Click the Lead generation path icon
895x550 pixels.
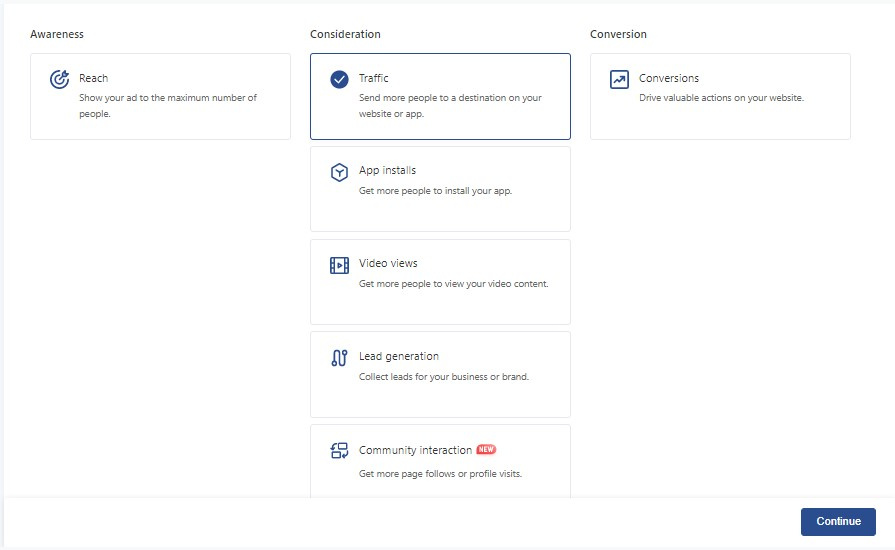tap(339, 358)
